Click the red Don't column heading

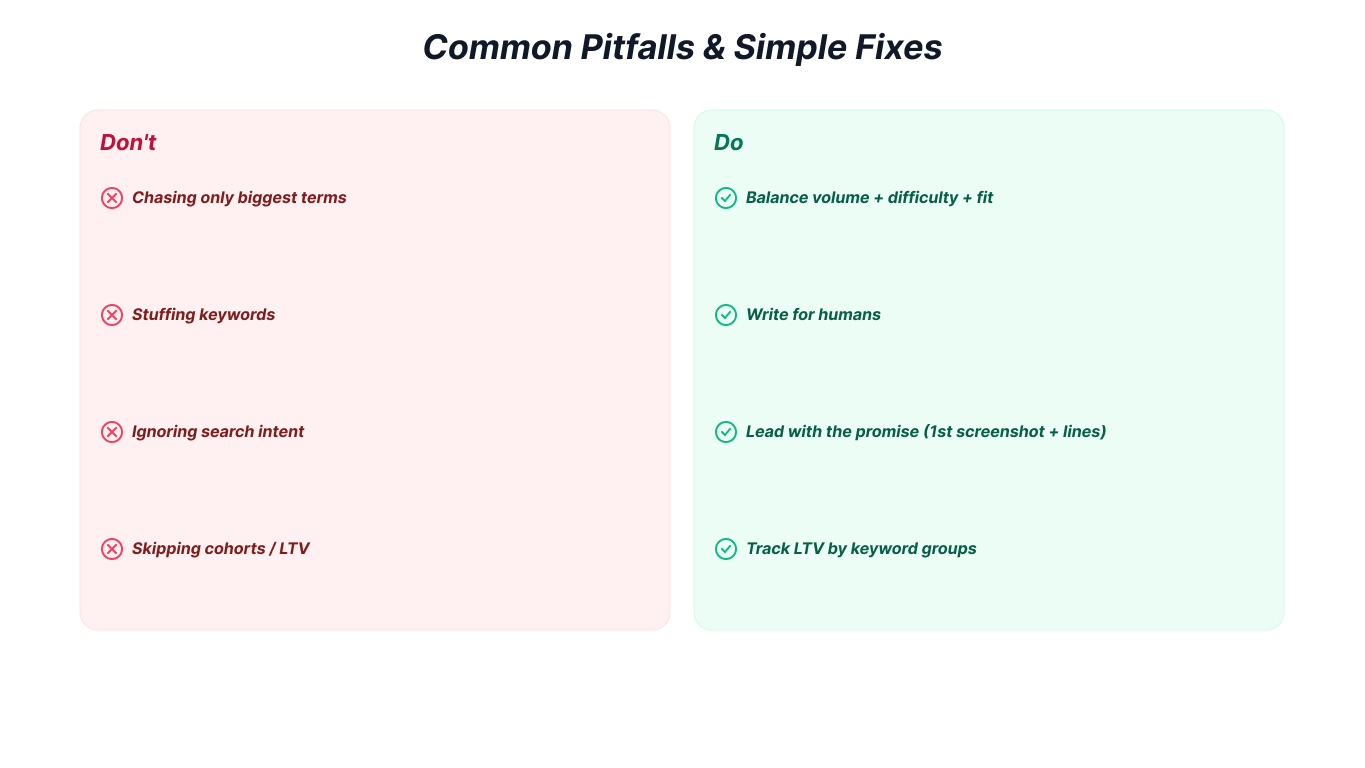point(128,142)
